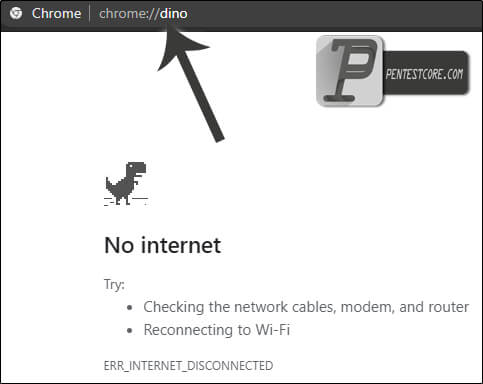The height and width of the screenshot is (384, 483).
Task: Click the PENTESTCORE.COM watermark label
Action: [424, 74]
